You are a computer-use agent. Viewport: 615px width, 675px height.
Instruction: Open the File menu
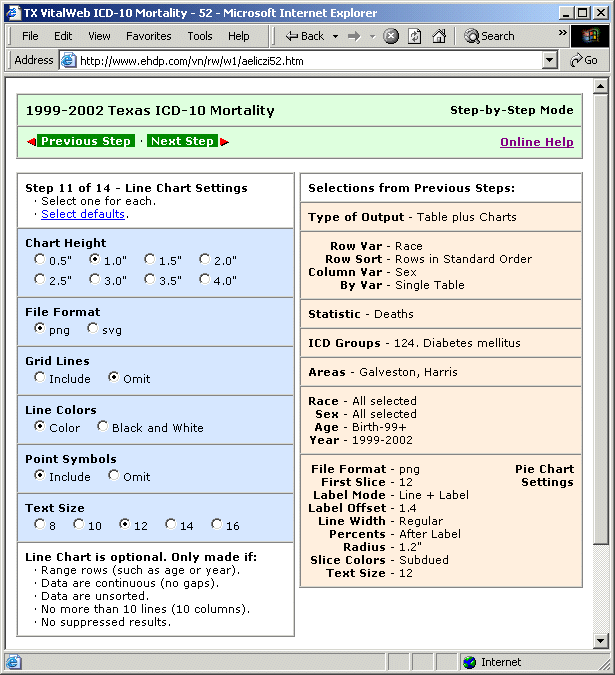point(30,36)
